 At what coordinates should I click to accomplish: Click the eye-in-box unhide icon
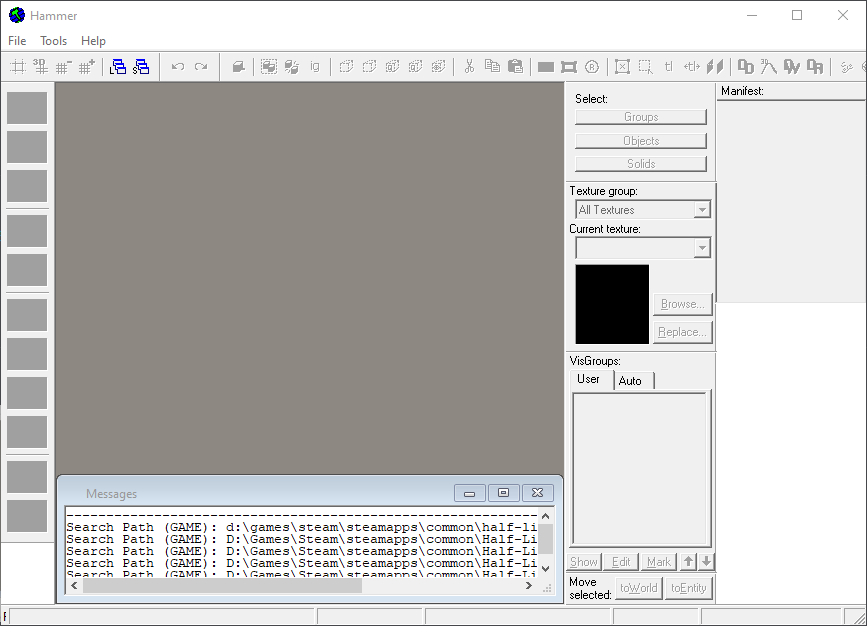(438, 67)
